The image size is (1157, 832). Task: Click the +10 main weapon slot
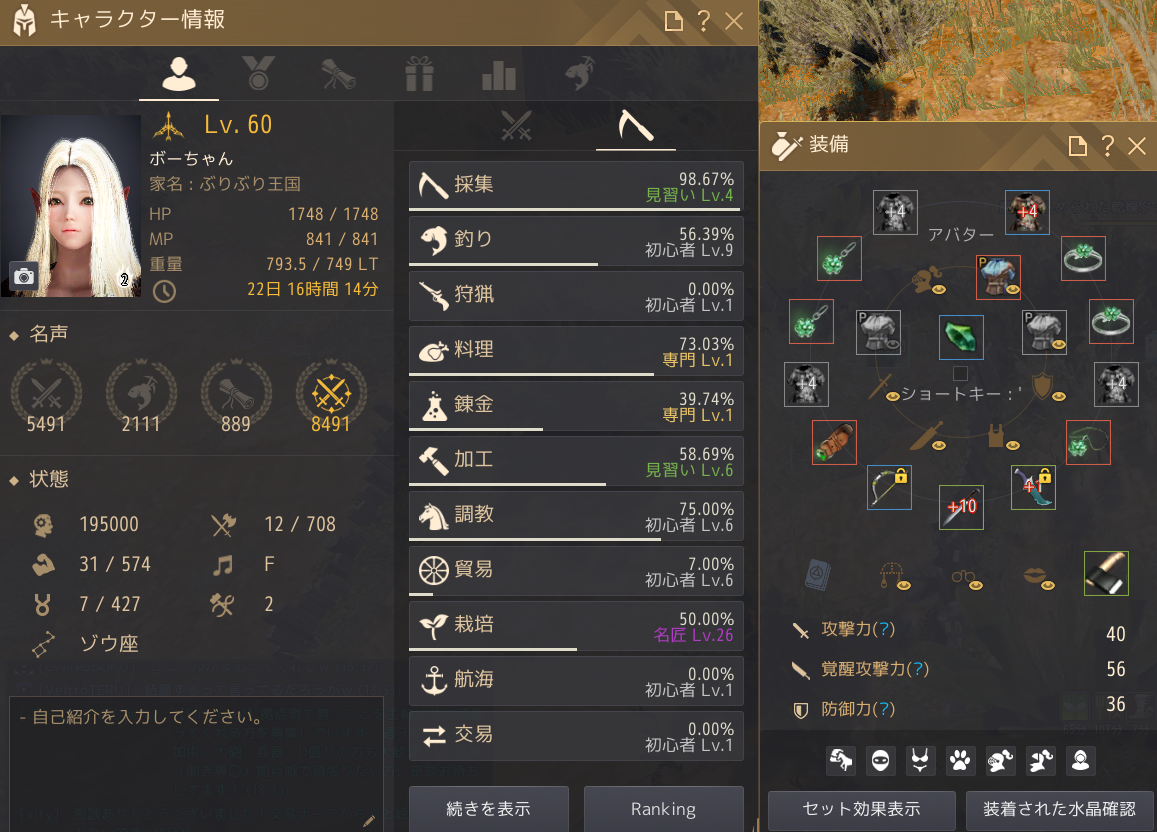tap(961, 507)
